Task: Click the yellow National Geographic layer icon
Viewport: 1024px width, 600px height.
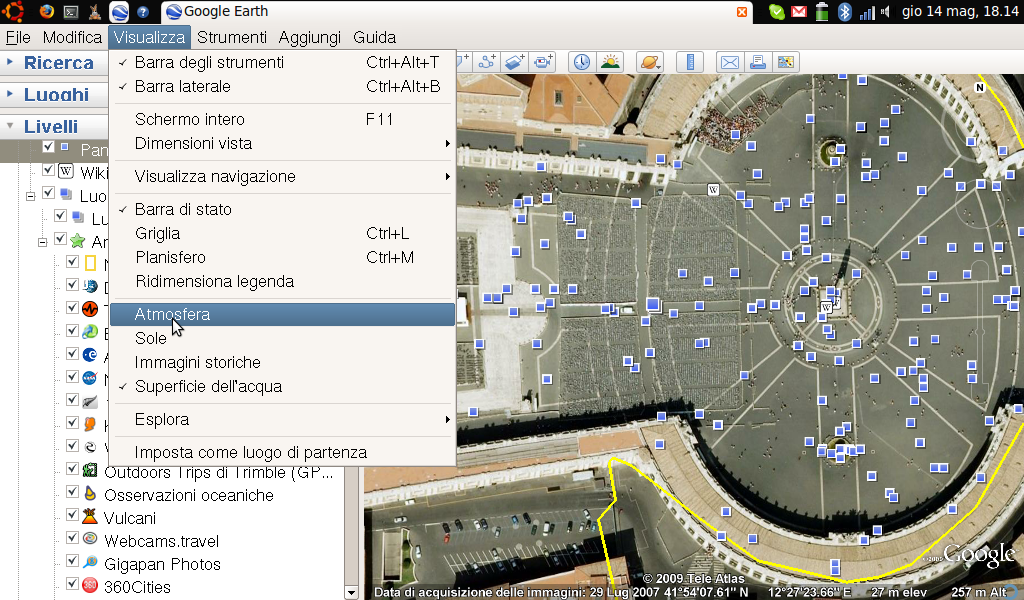Action: (x=90, y=263)
